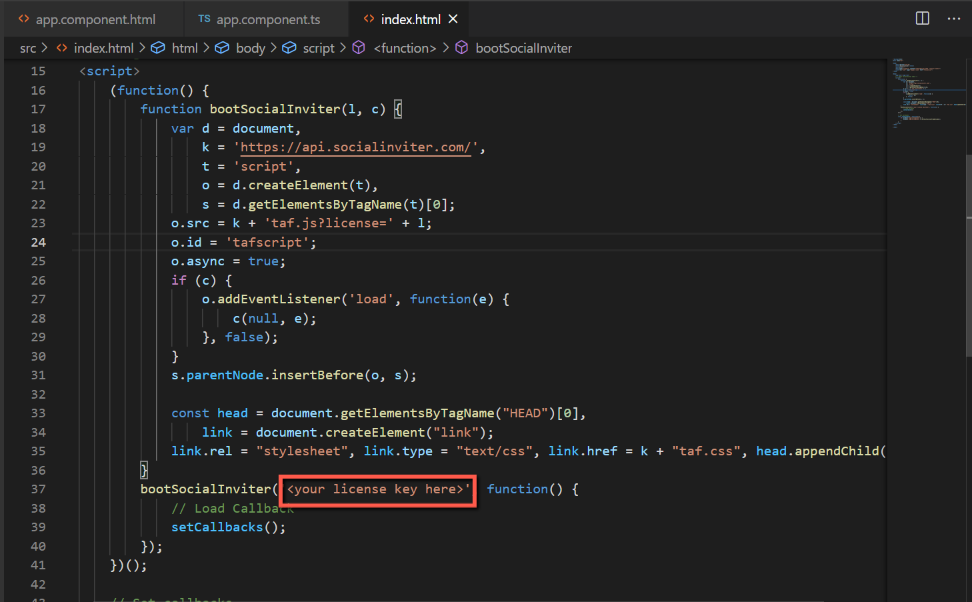Click the HTML icon beside index.html breadcrumb
The width and height of the screenshot is (972, 602).
pos(62,48)
